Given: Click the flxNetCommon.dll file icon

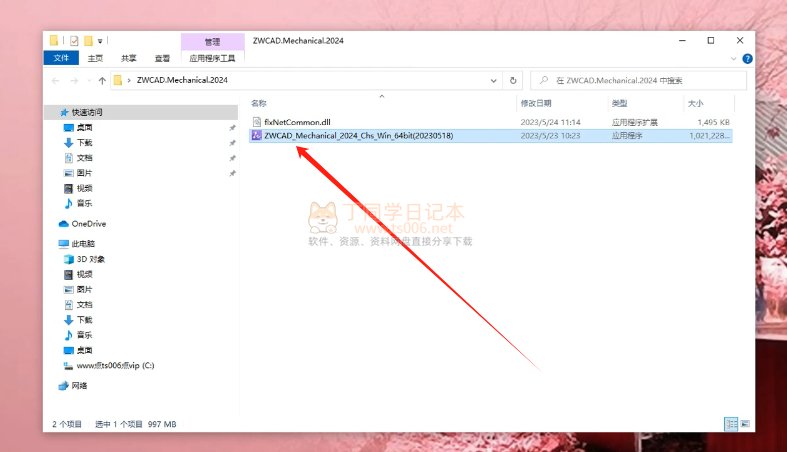Looking at the screenshot, I should 256,122.
